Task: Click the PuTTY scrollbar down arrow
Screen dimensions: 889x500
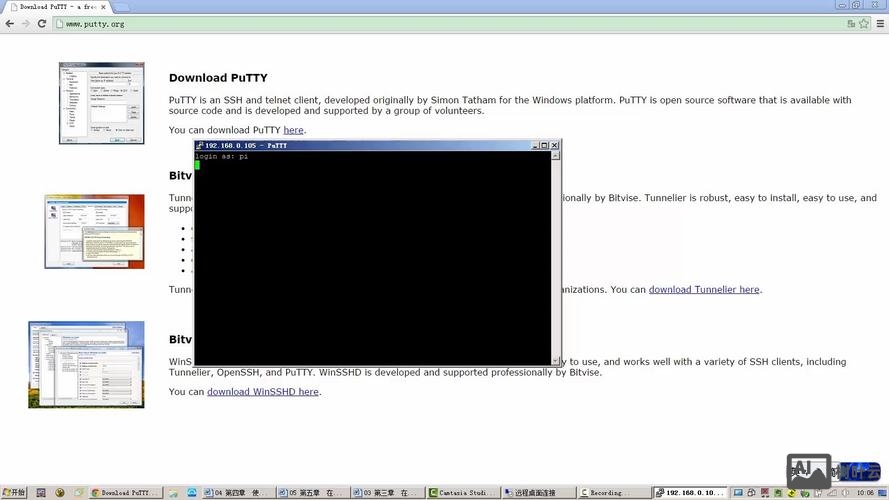Action: pyautogui.click(x=556, y=361)
